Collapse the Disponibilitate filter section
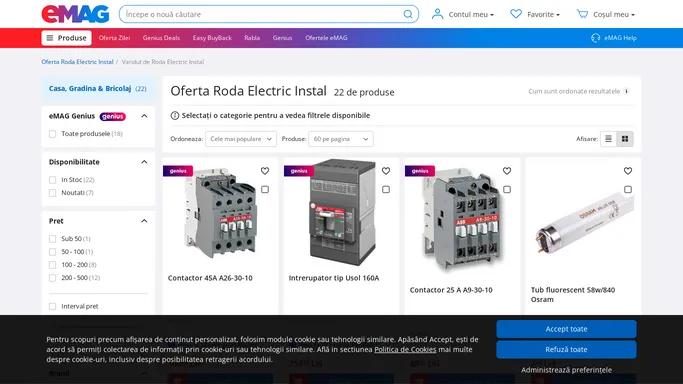 pos(144,162)
